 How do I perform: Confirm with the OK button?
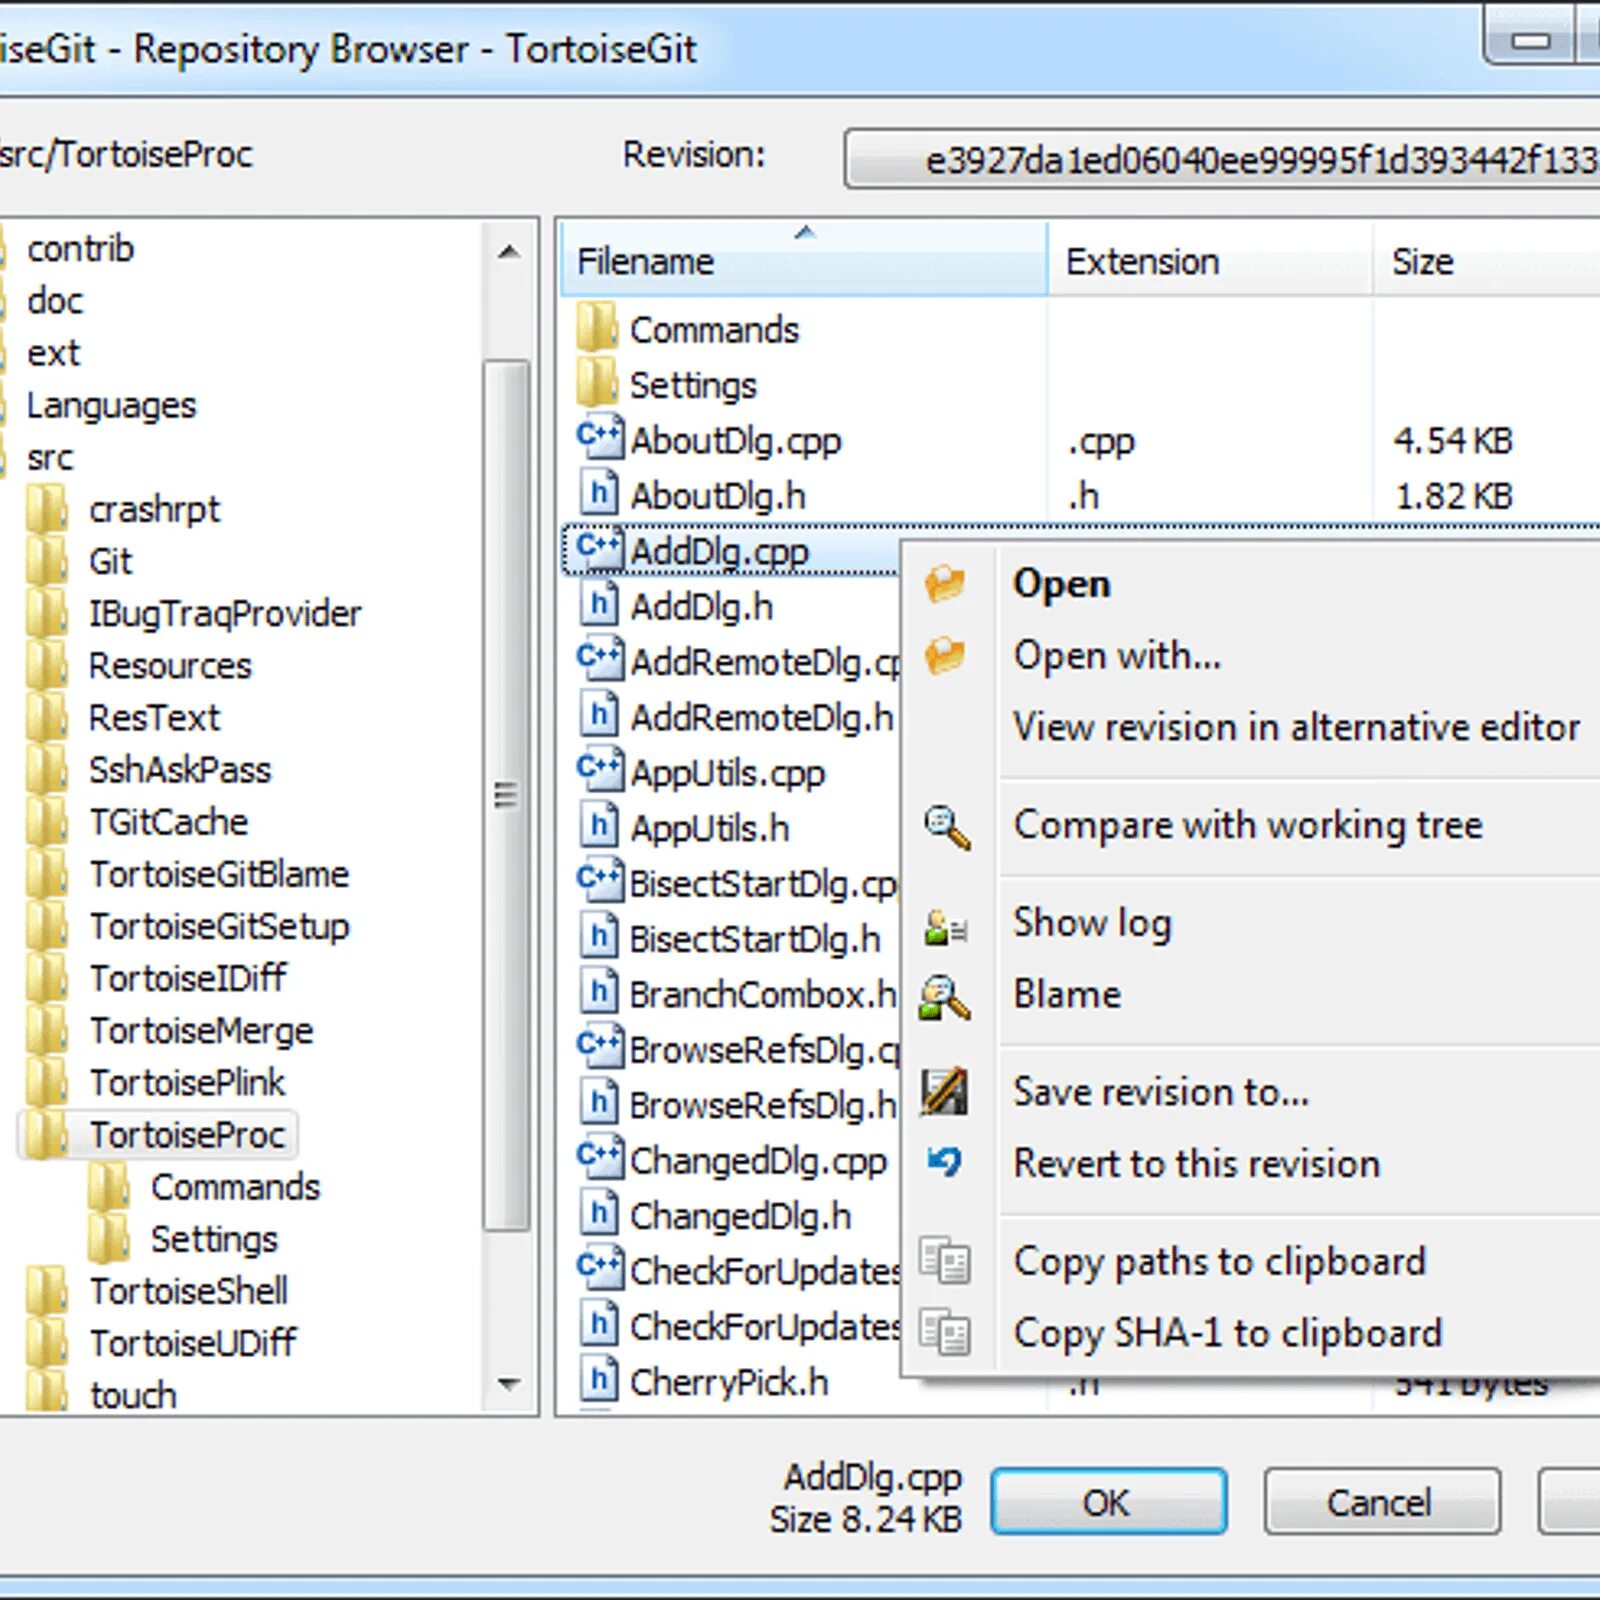coord(1109,1501)
